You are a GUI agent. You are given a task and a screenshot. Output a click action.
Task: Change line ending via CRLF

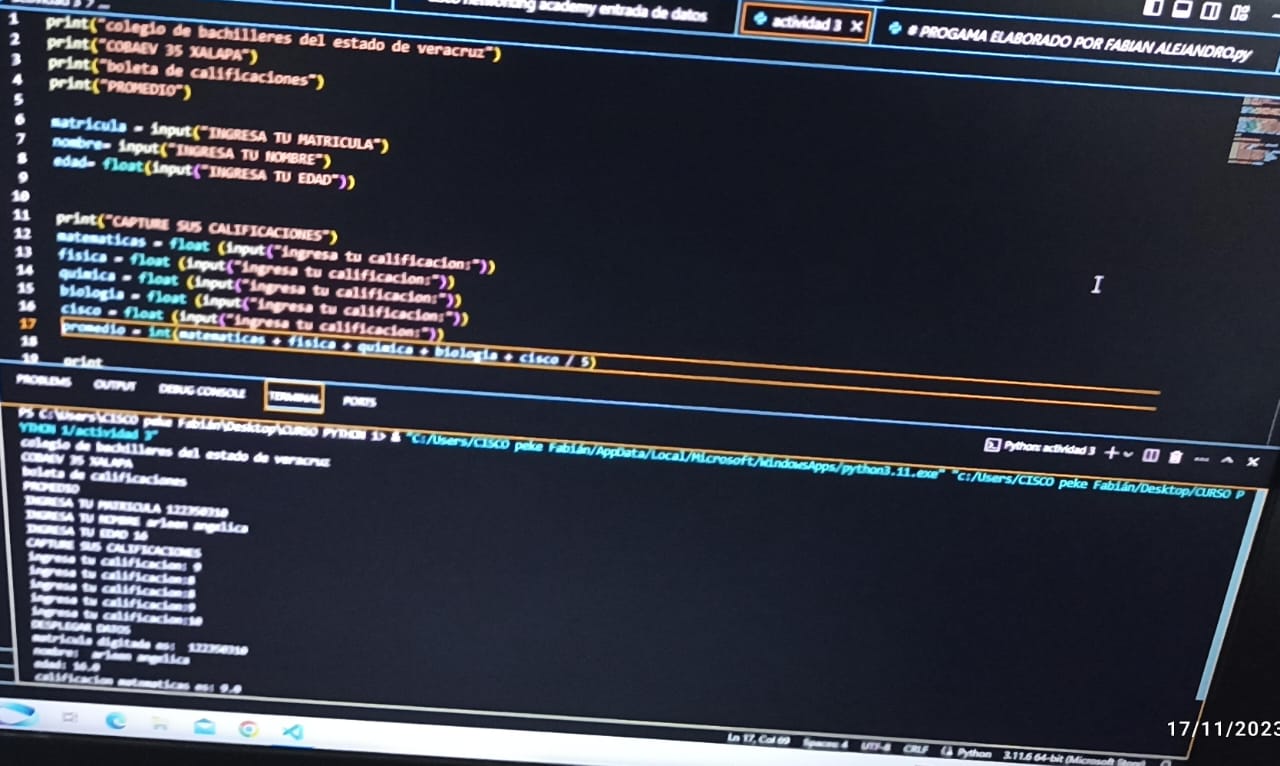[915, 748]
